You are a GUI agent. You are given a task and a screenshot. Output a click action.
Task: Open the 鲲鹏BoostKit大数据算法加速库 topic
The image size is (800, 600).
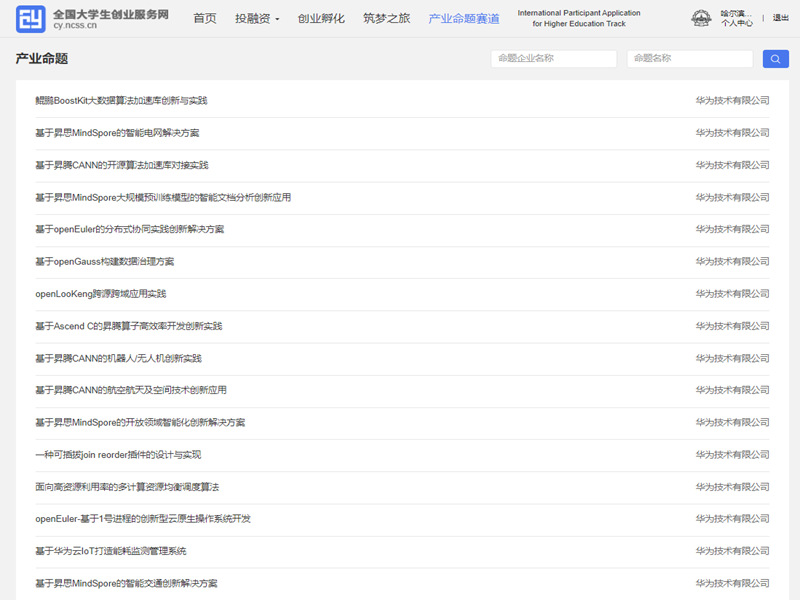point(121,101)
